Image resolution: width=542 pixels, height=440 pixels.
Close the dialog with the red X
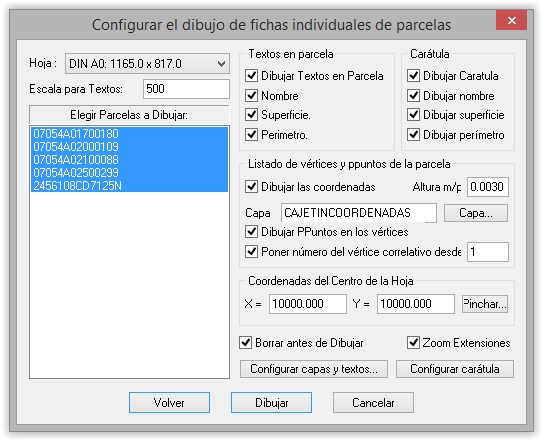click(512, 20)
